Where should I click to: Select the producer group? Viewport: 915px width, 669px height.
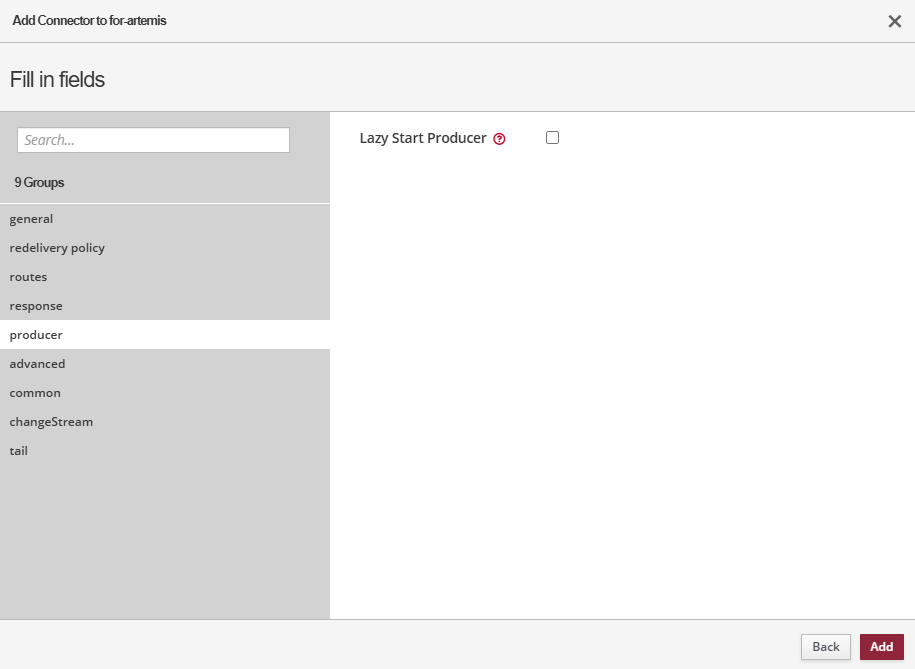tap(36, 335)
